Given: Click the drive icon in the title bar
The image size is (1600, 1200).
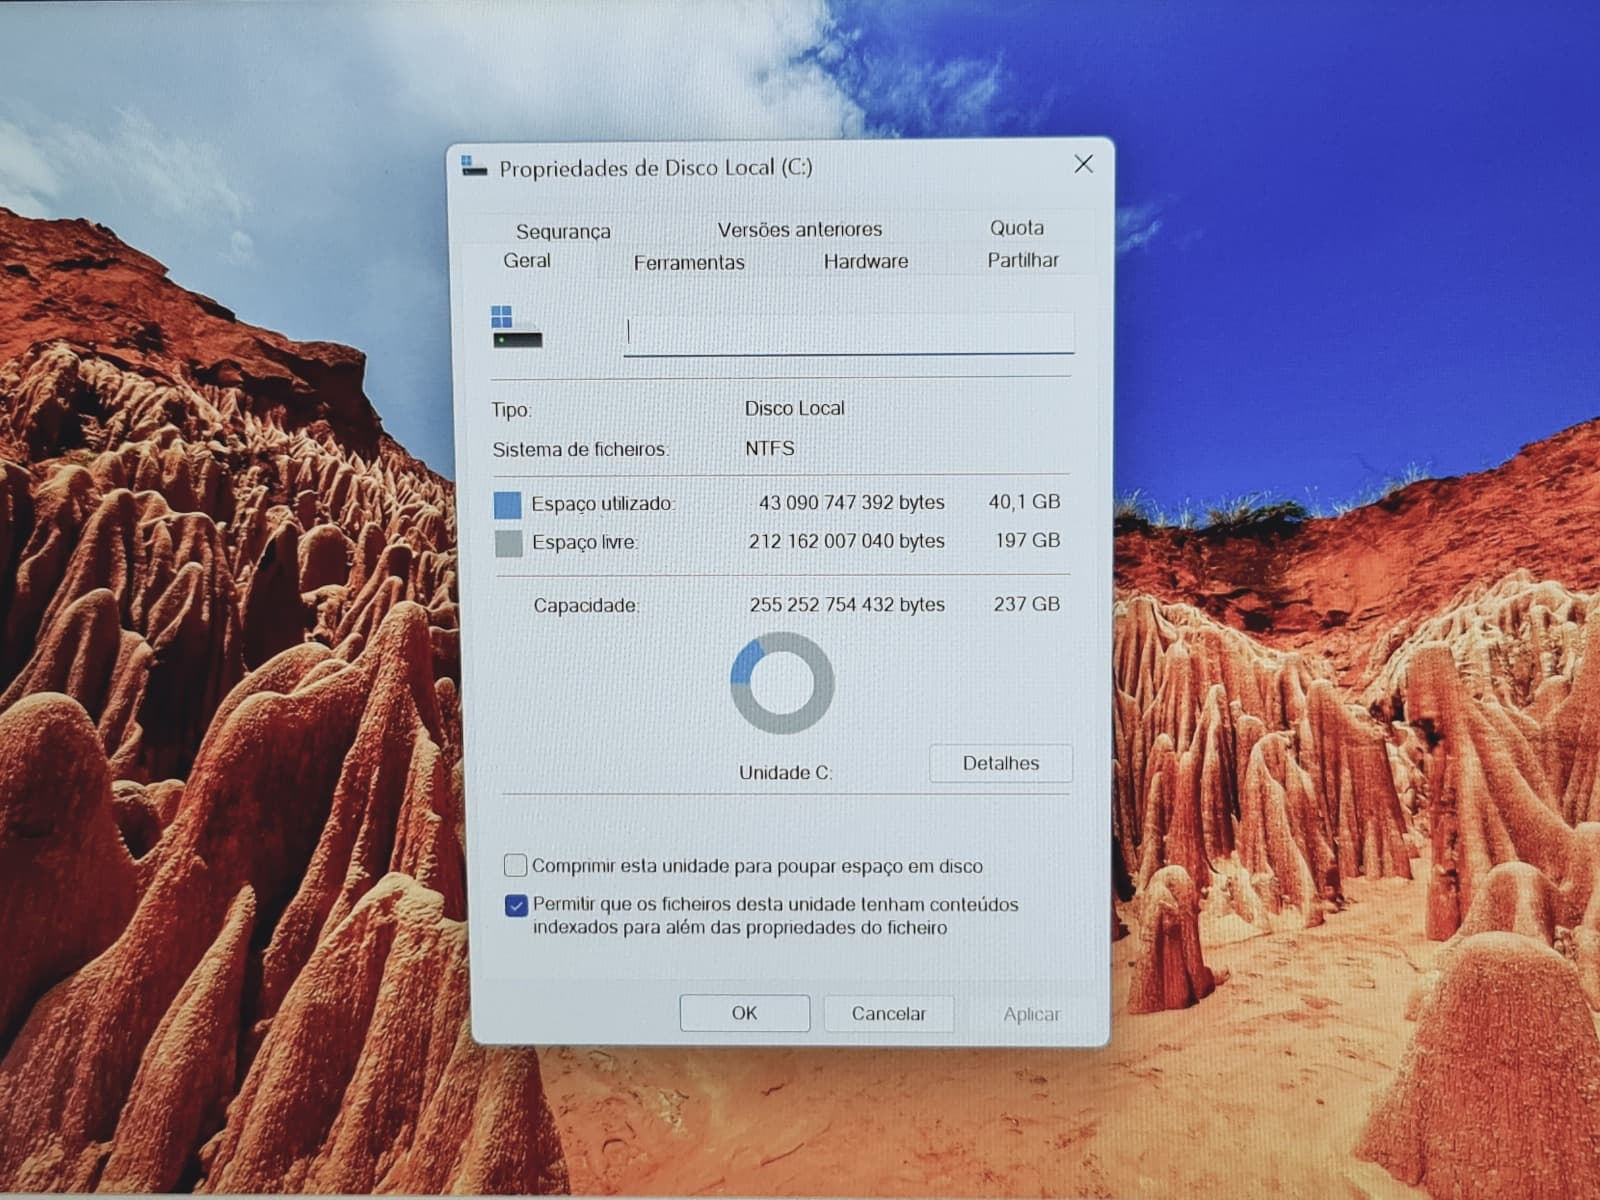Looking at the screenshot, I should click(x=474, y=167).
